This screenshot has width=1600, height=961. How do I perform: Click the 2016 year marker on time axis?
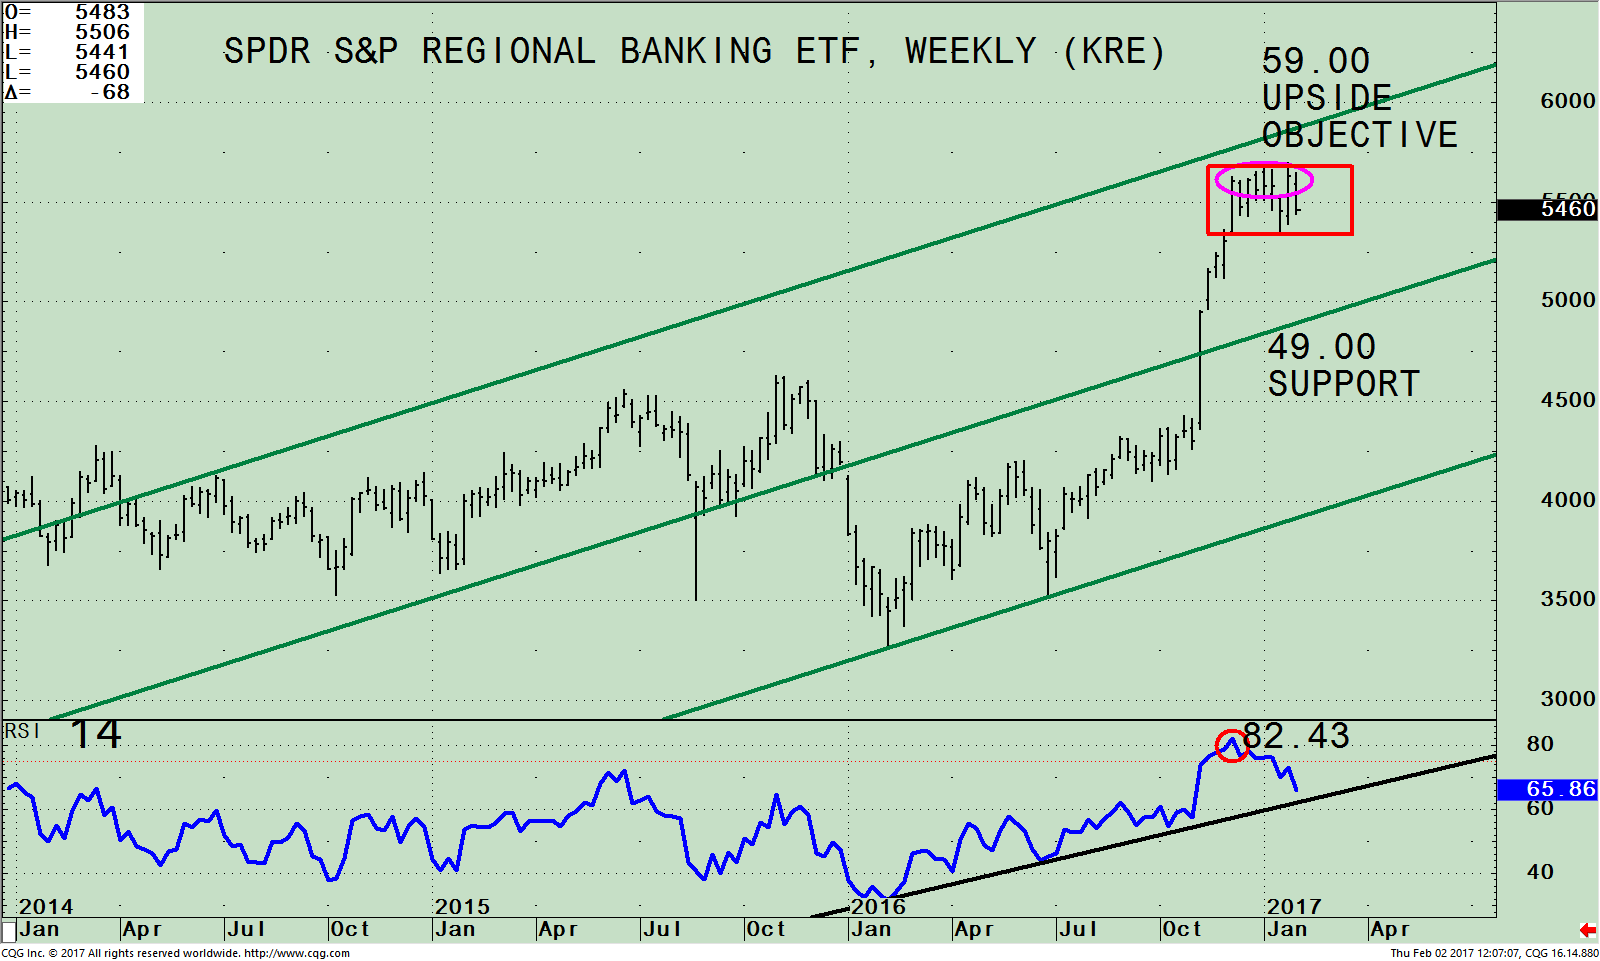tap(878, 907)
